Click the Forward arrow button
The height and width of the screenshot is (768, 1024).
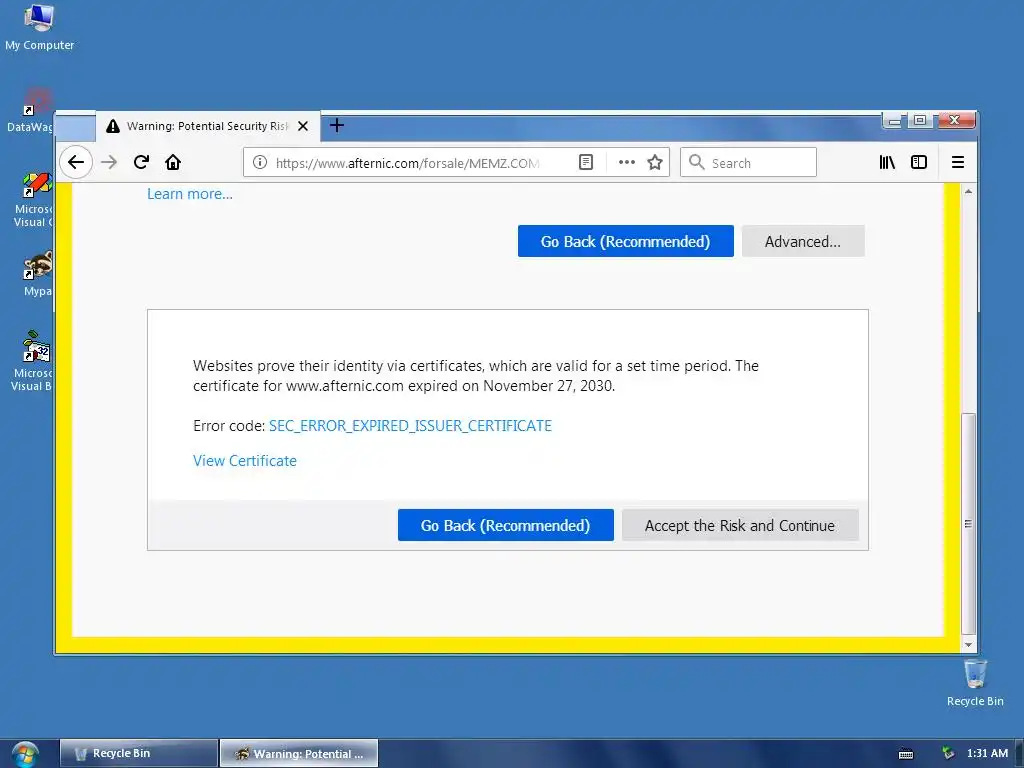click(x=109, y=162)
